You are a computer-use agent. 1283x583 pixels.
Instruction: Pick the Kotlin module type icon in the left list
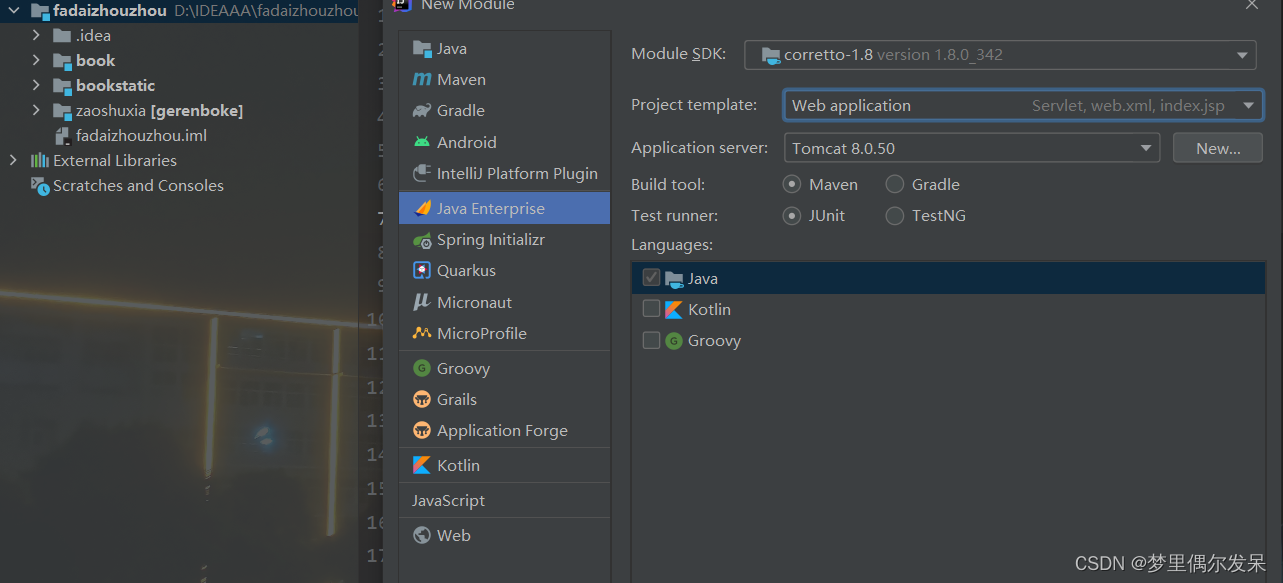[x=422, y=465]
